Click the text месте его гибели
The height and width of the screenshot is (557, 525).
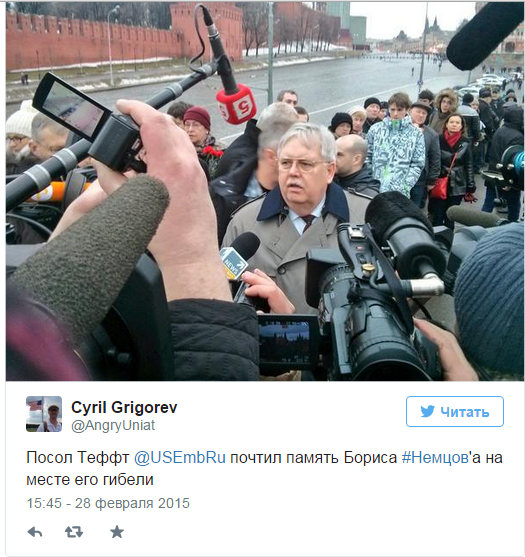[x=90, y=480]
